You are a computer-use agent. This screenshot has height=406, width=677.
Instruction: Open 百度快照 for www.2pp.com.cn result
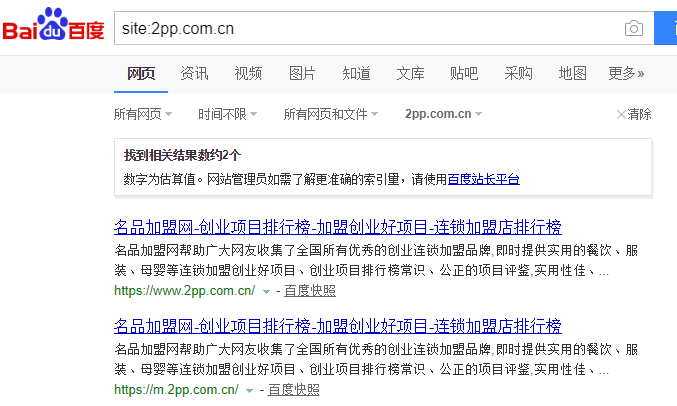click(x=310, y=291)
